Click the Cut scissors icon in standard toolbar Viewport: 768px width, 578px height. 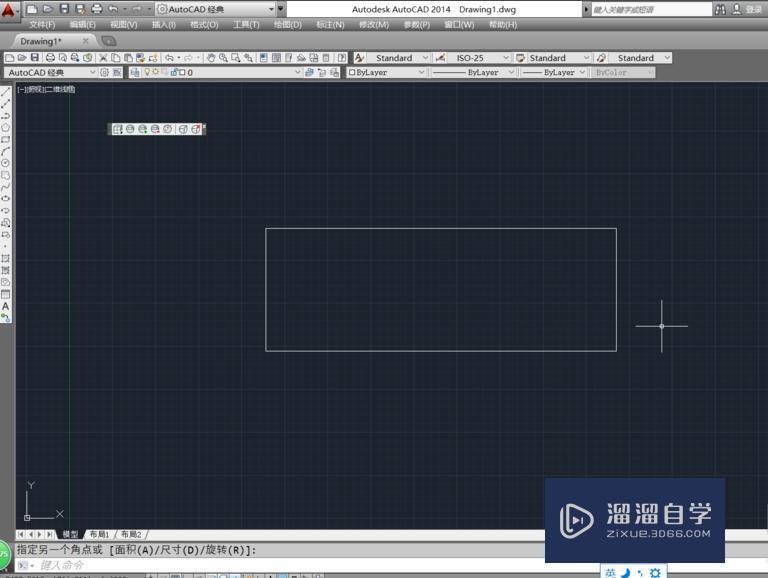point(103,58)
